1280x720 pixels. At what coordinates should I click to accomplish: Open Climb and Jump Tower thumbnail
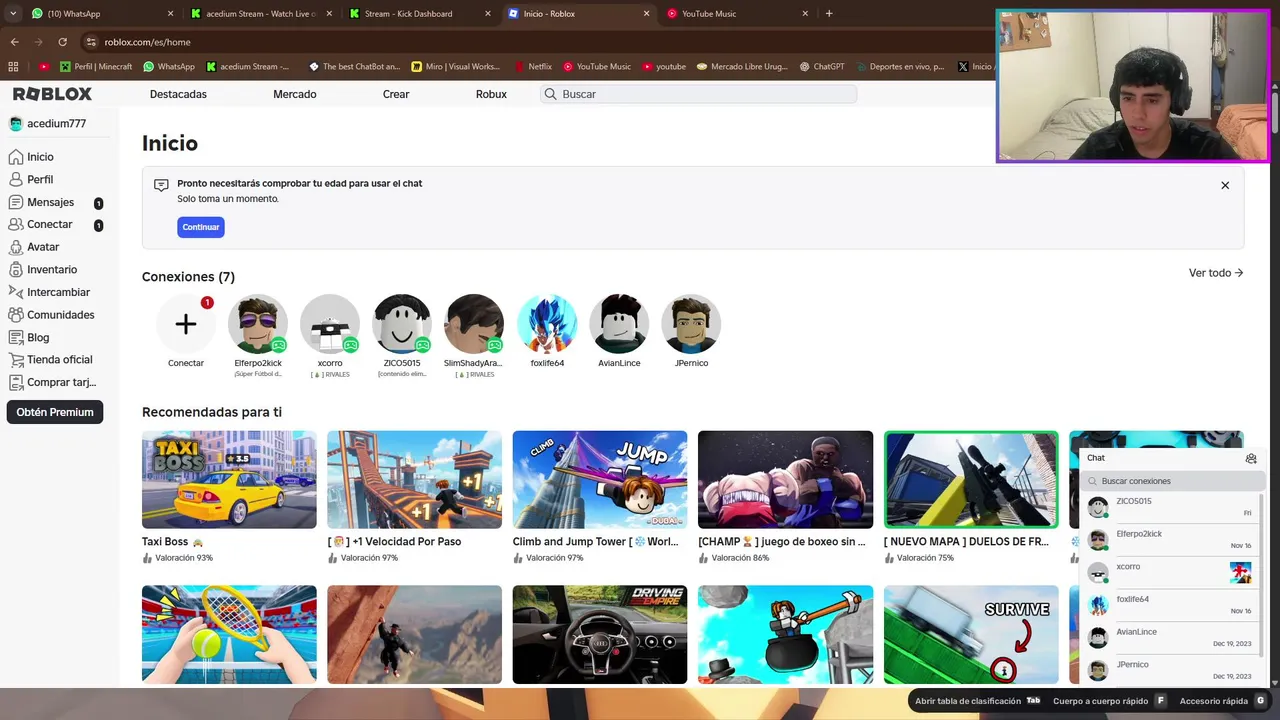coord(600,479)
